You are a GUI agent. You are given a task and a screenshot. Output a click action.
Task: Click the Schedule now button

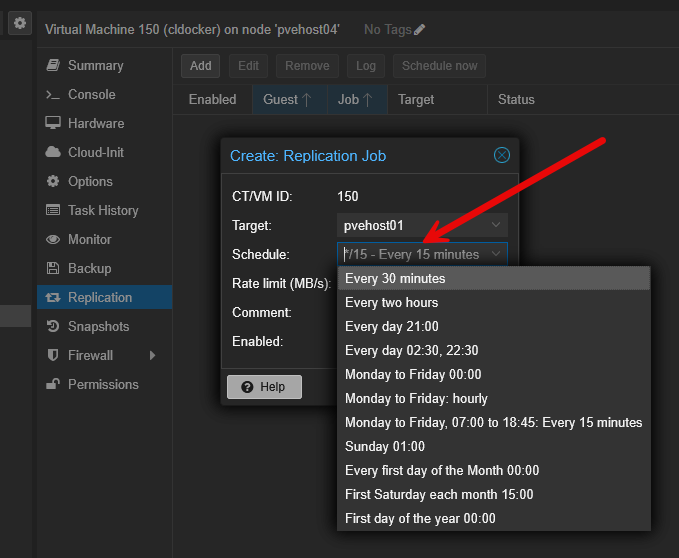pos(439,66)
